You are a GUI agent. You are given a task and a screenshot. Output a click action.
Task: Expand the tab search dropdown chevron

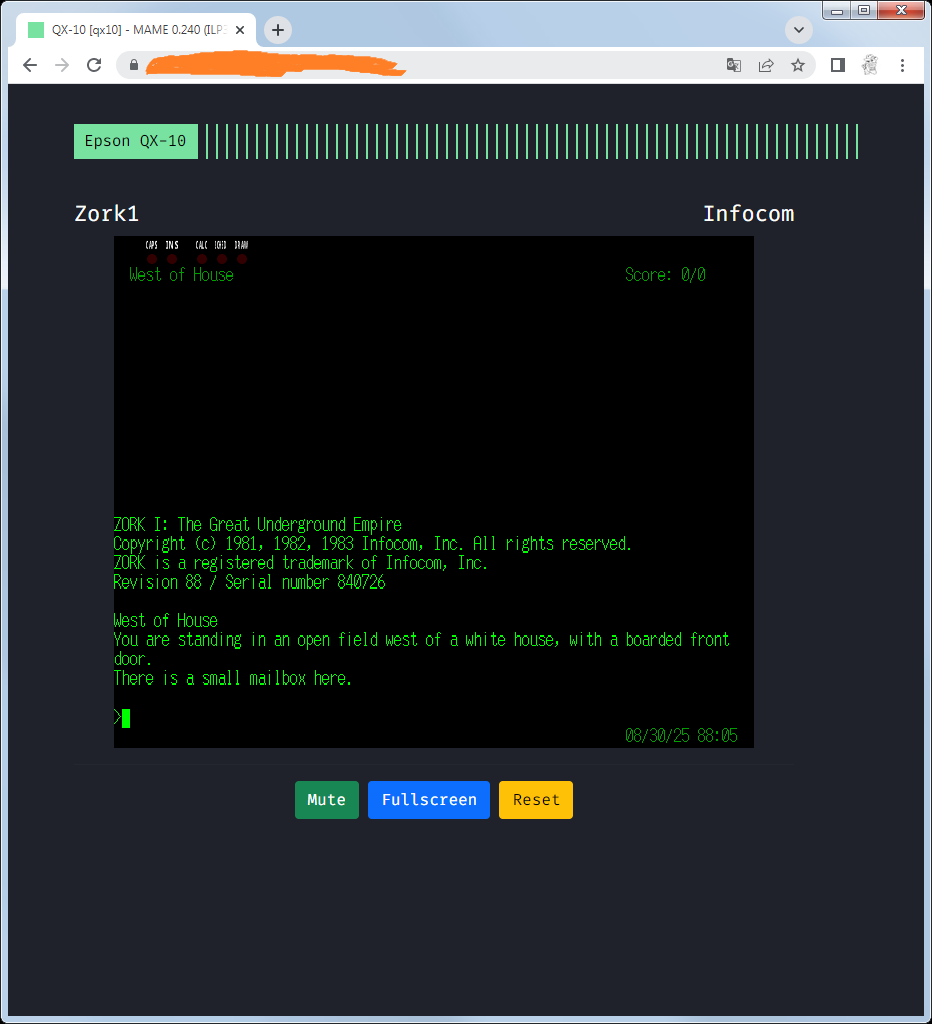798,30
